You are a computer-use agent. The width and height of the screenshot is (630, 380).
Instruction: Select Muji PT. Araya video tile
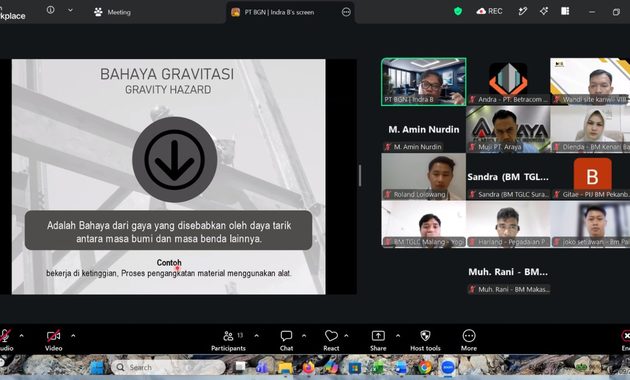pyautogui.click(x=508, y=129)
